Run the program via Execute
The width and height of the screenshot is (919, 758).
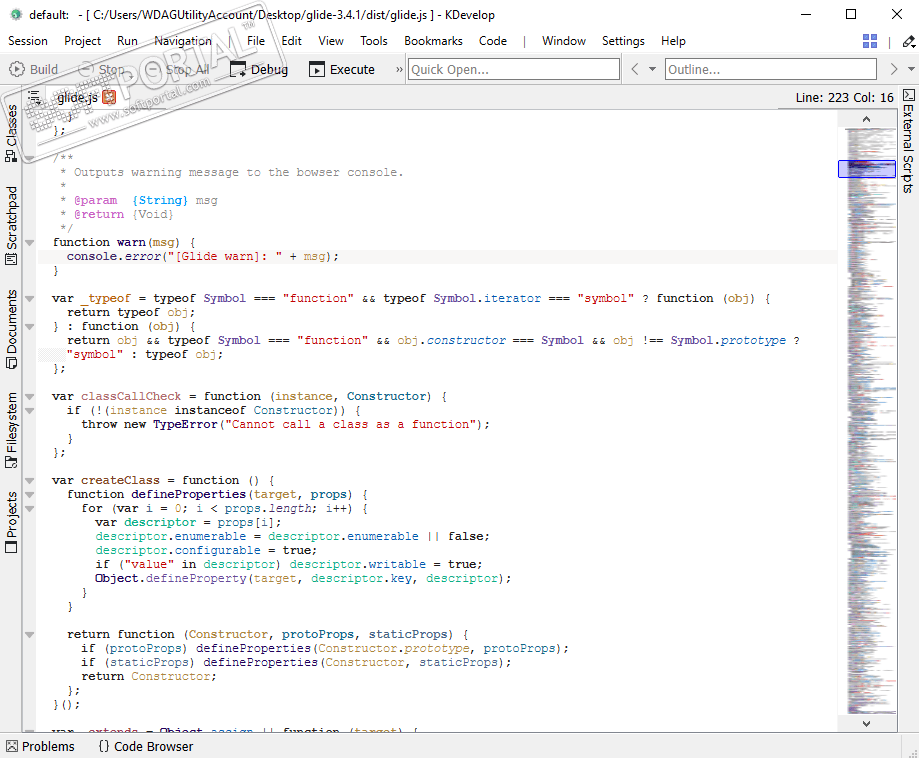pos(342,69)
